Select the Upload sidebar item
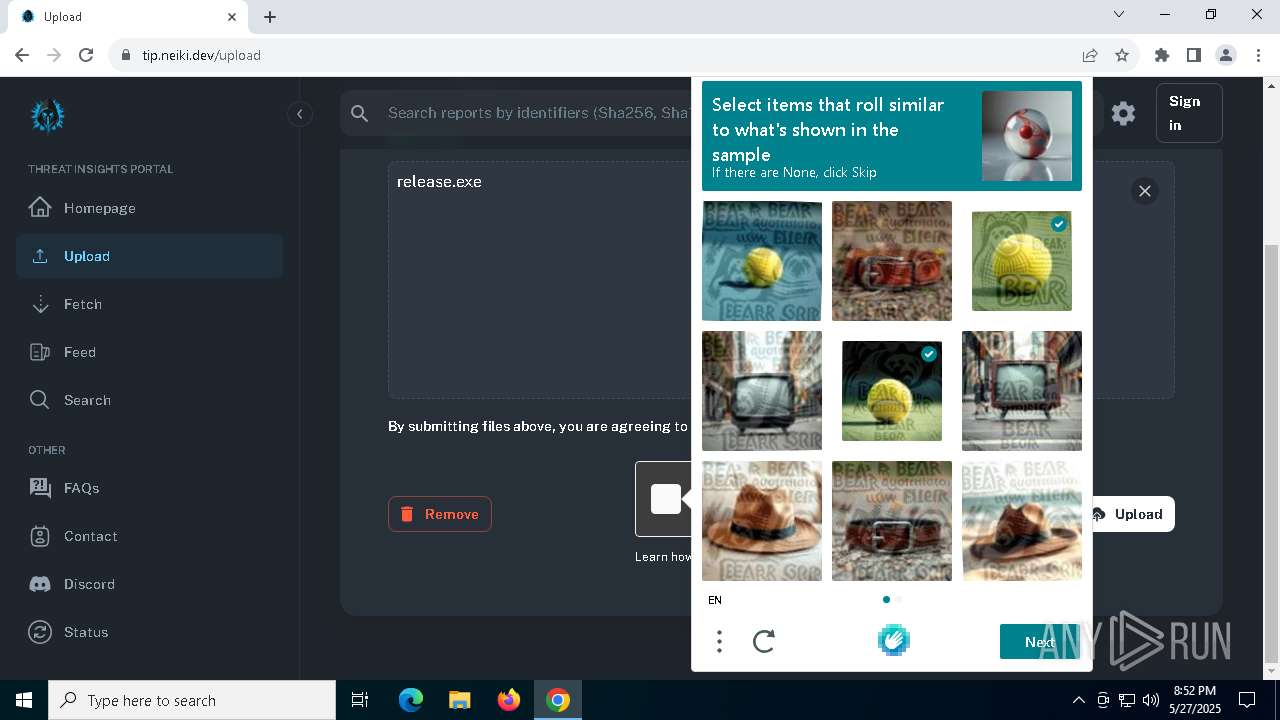 pyautogui.click(x=150, y=256)
